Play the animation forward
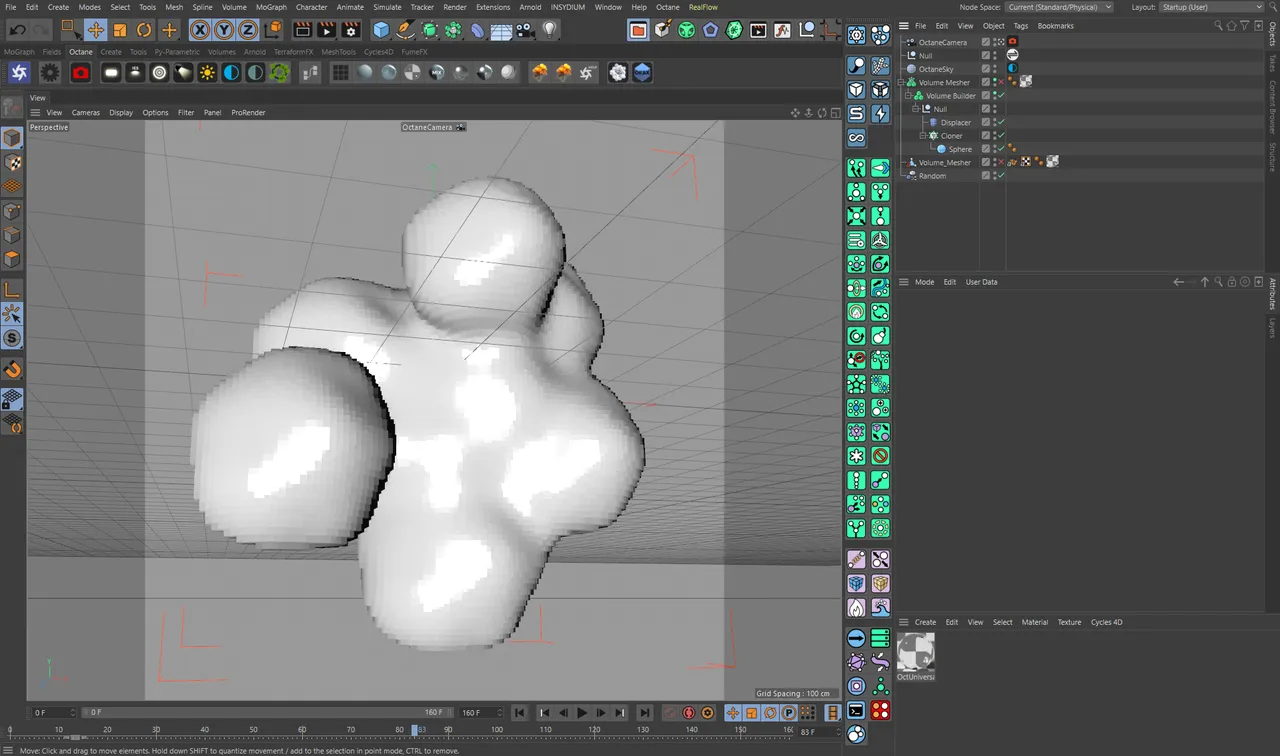 pyautogui.click(x=582, y=713)
